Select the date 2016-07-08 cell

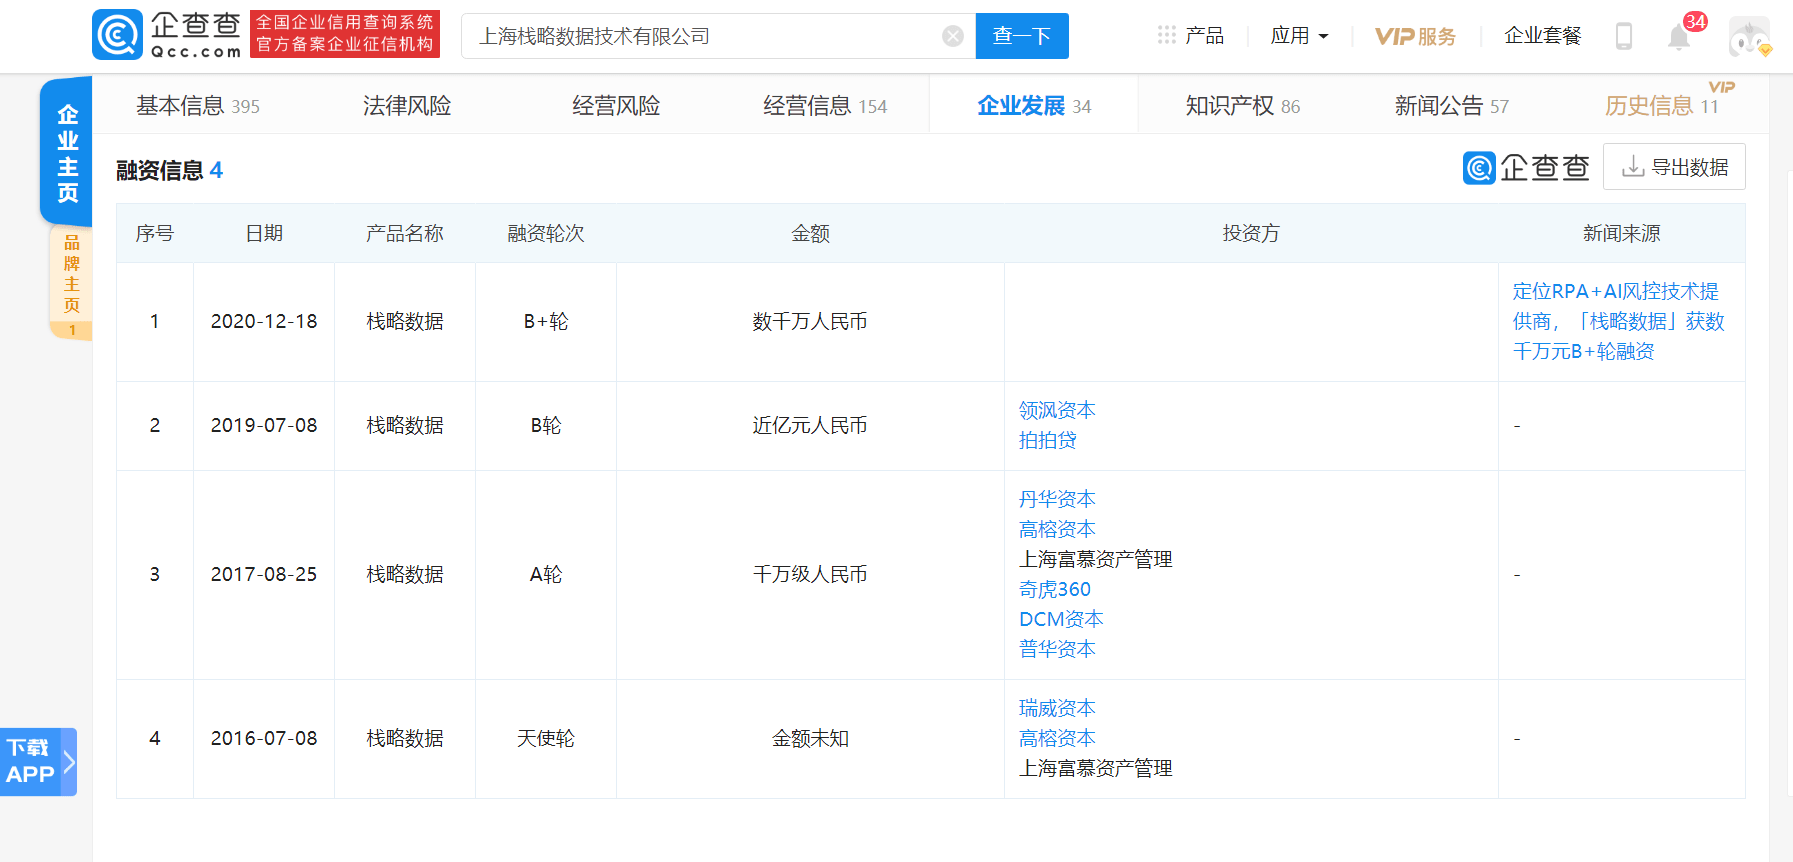pos(264,738)
